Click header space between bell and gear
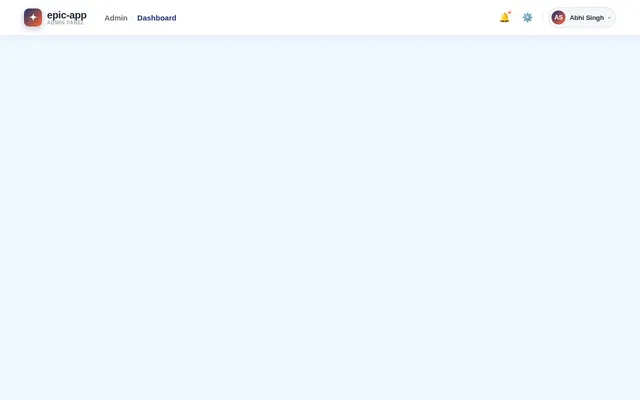640x400 pixels. (x=516, y=18)
